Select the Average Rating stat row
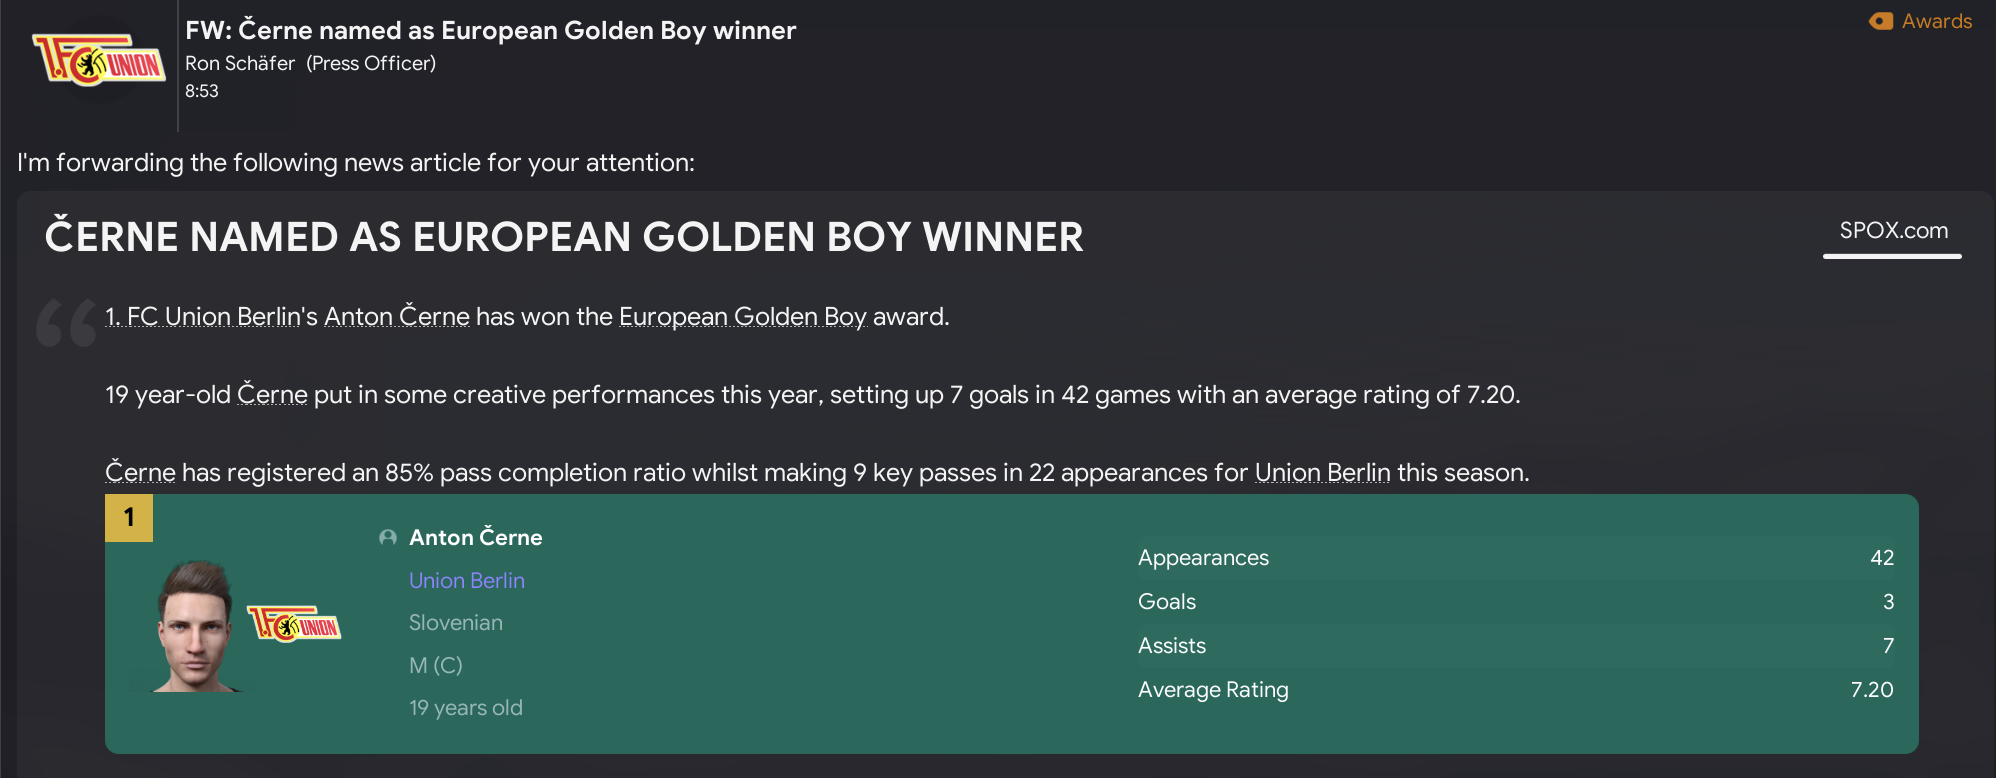 [1515, 690]
